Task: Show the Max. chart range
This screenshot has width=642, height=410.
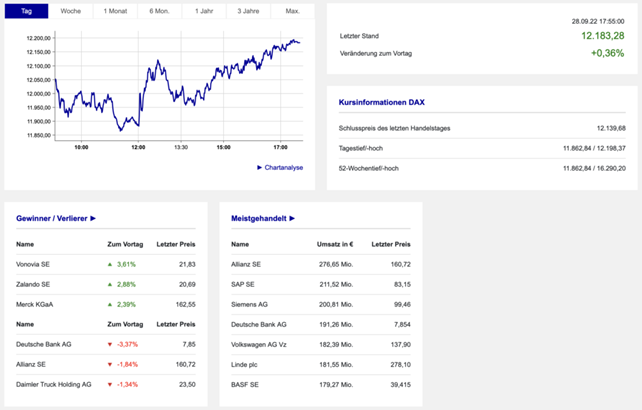Action: 292,10
